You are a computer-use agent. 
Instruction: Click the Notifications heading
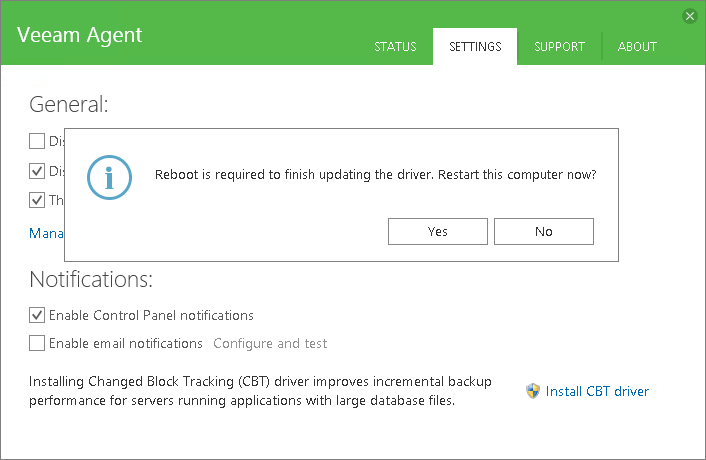coord(91,279)
